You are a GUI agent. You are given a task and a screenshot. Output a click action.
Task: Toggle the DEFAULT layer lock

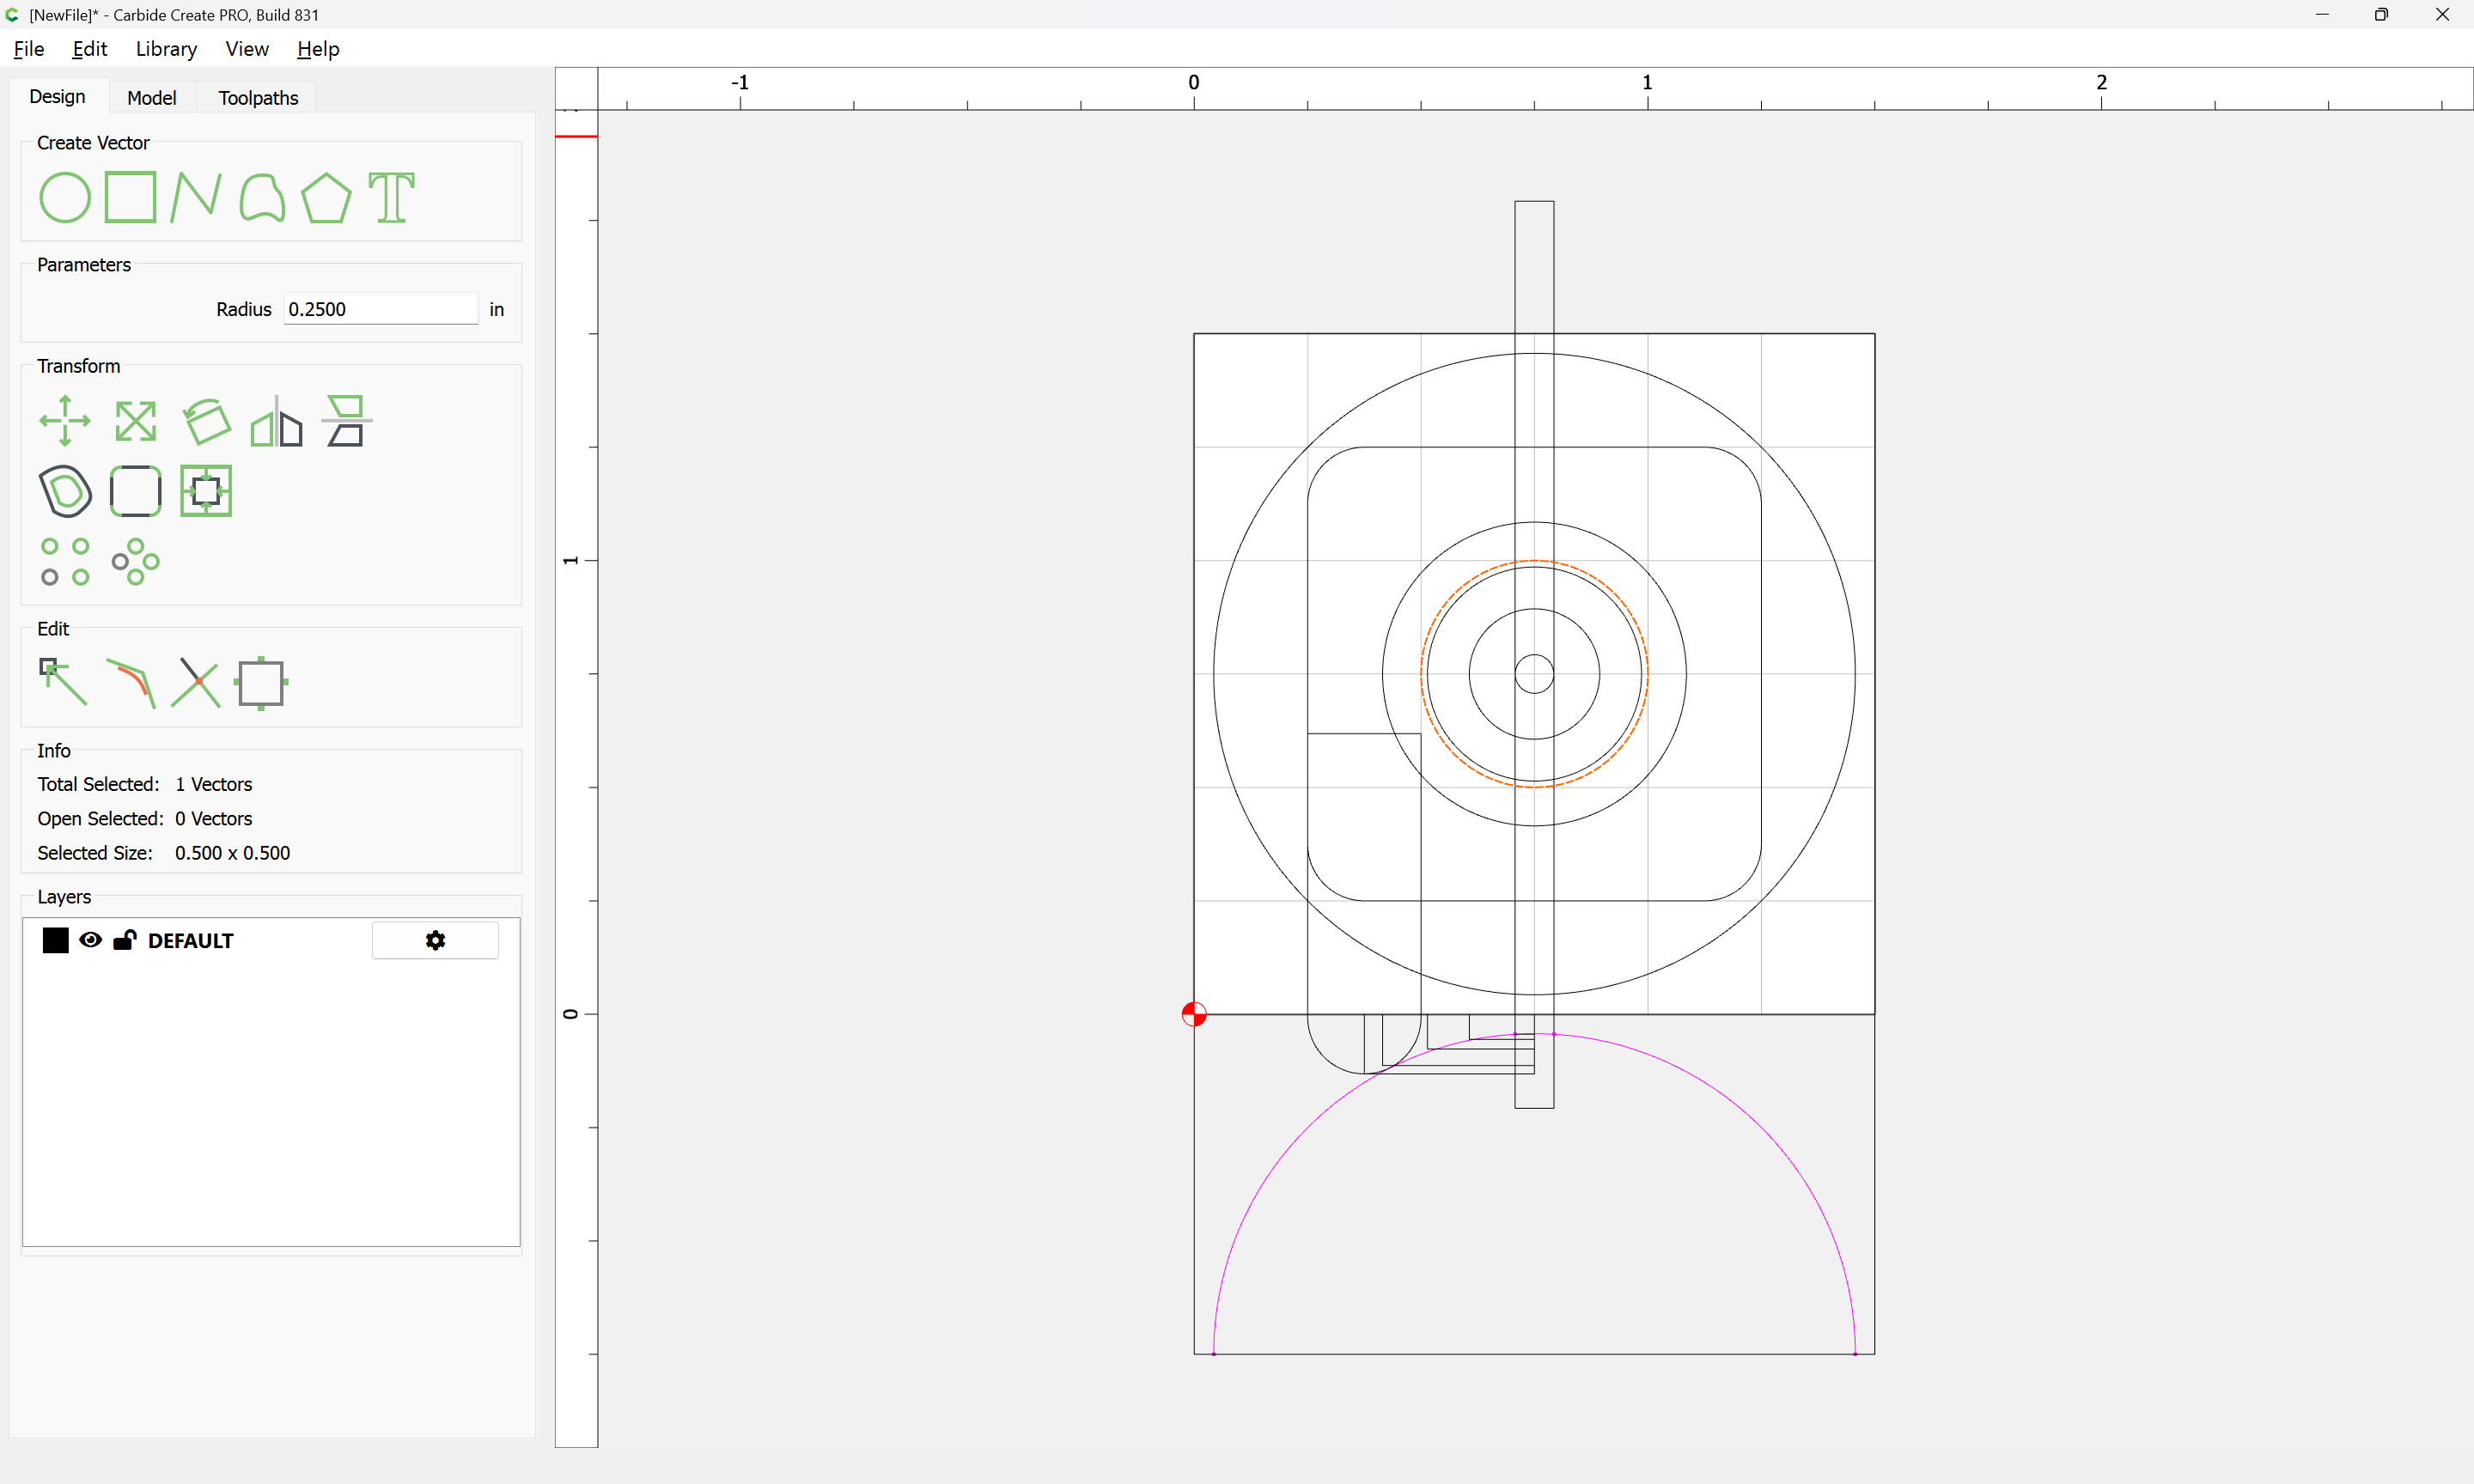pyautogui.click(x=125, y=940)
